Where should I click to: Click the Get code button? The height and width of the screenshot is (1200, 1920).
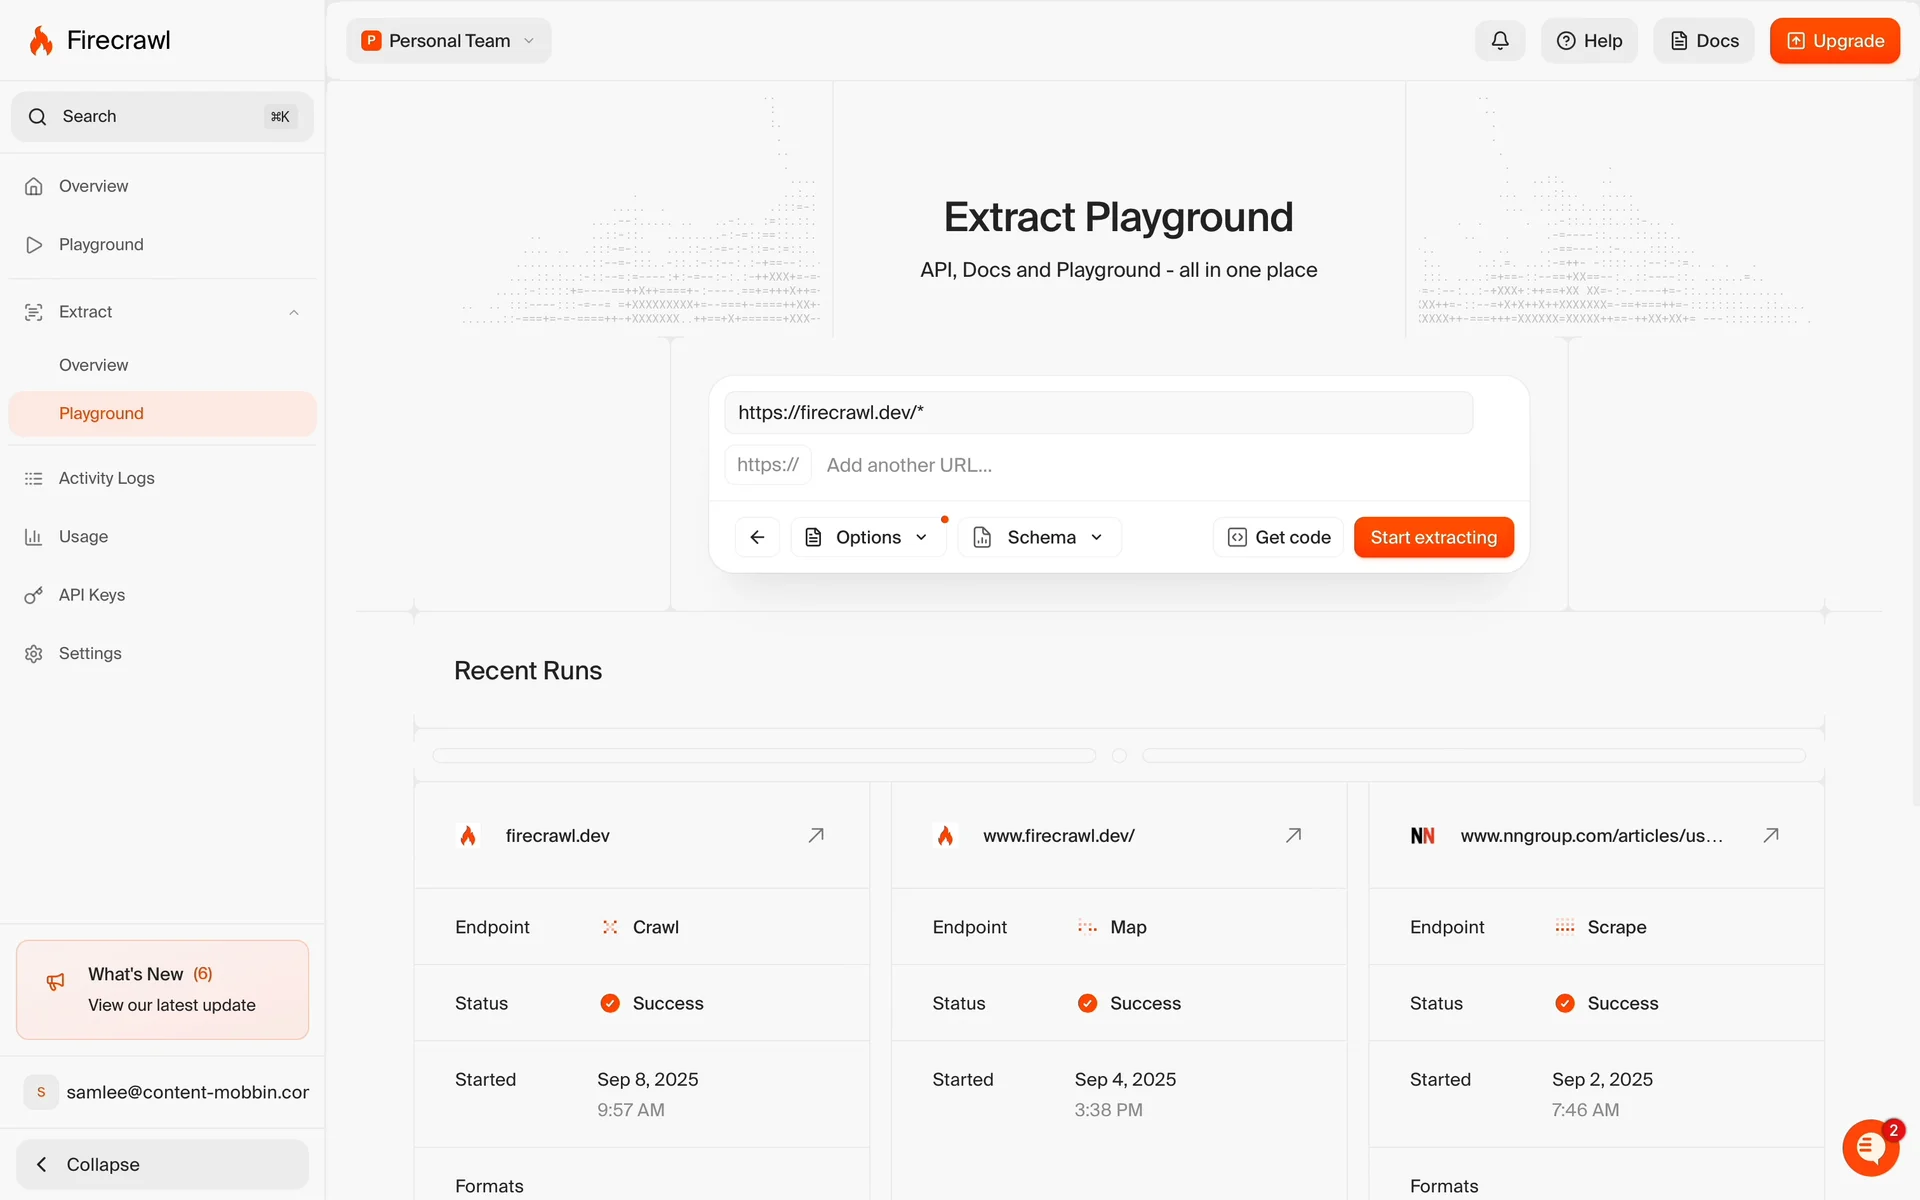1279,537
